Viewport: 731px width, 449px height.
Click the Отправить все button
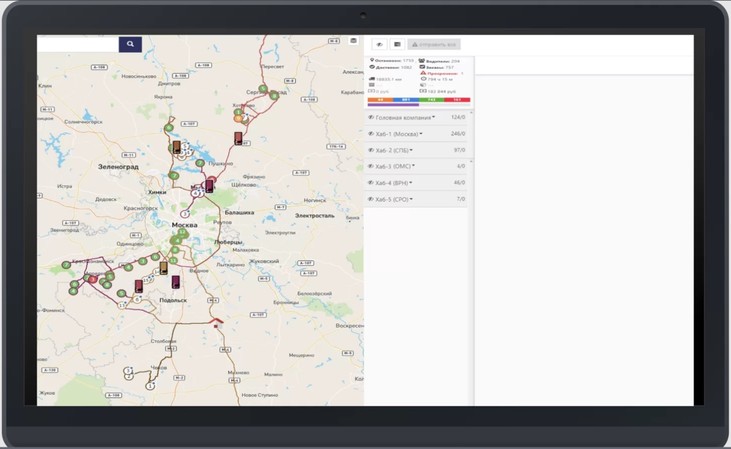coord(434,44)
